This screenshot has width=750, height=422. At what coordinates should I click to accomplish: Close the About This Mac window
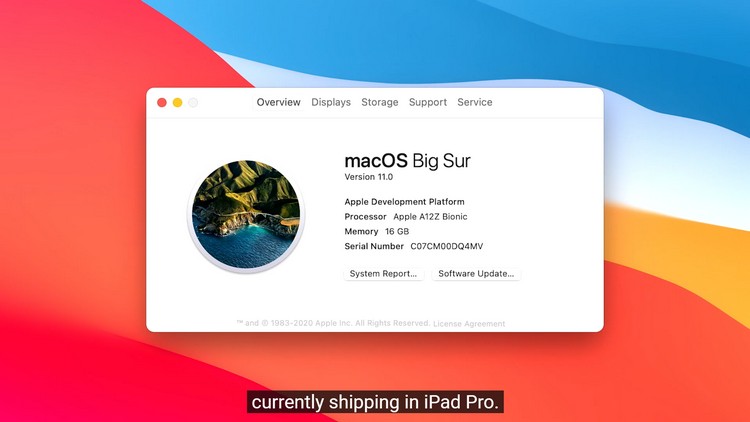tap(162, 102)
